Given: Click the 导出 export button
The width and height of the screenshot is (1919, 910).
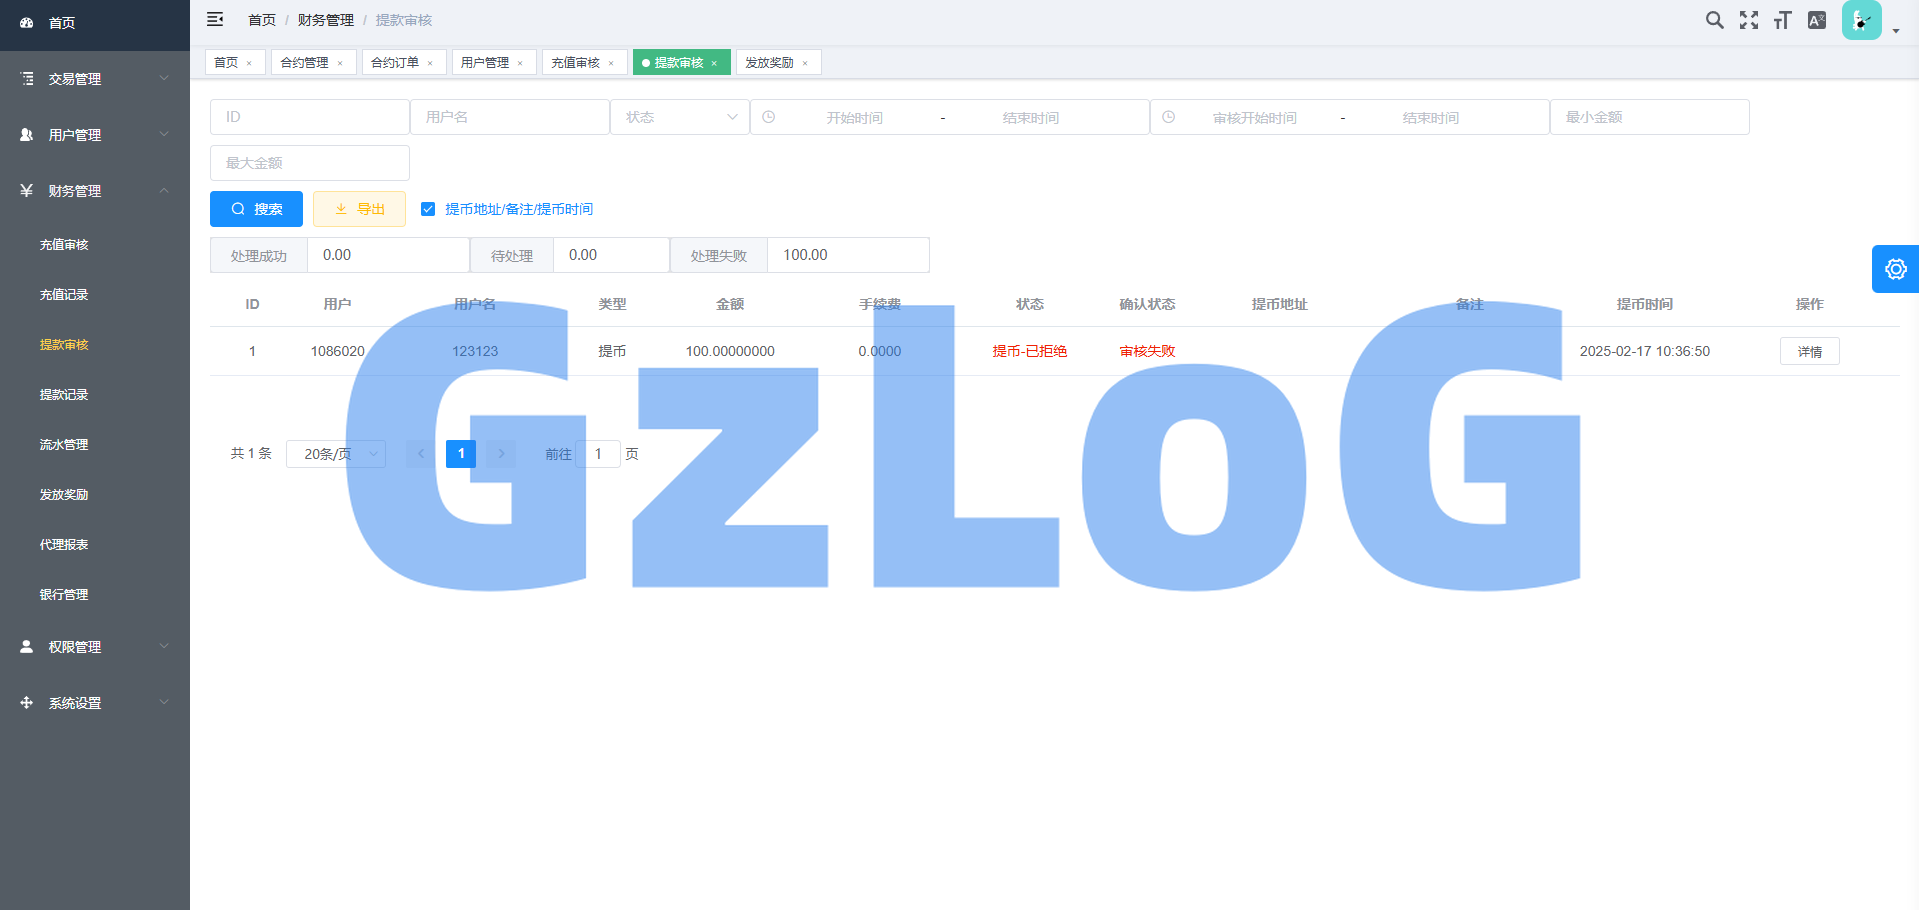Looking at the screenshot, I should pyautogui.click(x=359, y=209).
